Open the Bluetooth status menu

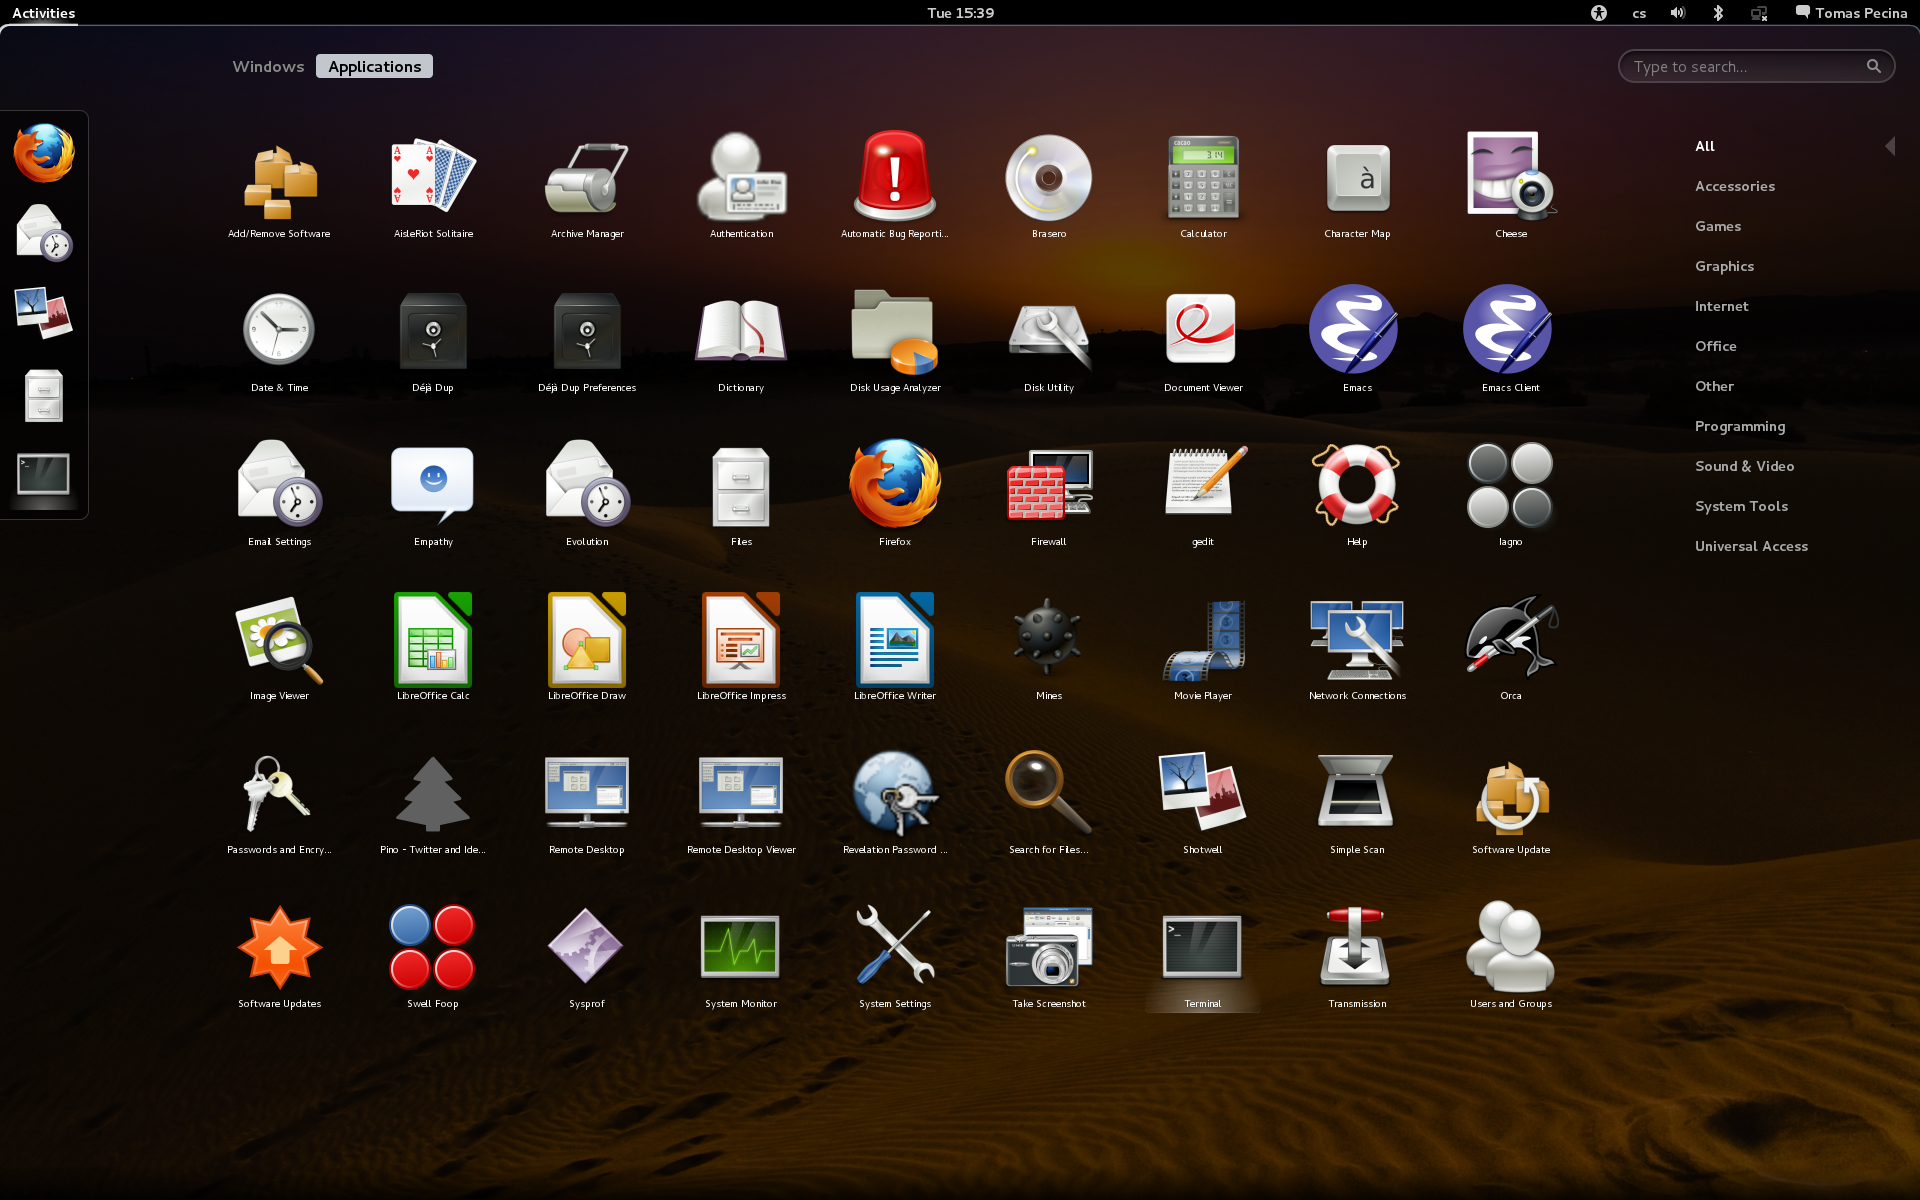[x=1718, y=13]
